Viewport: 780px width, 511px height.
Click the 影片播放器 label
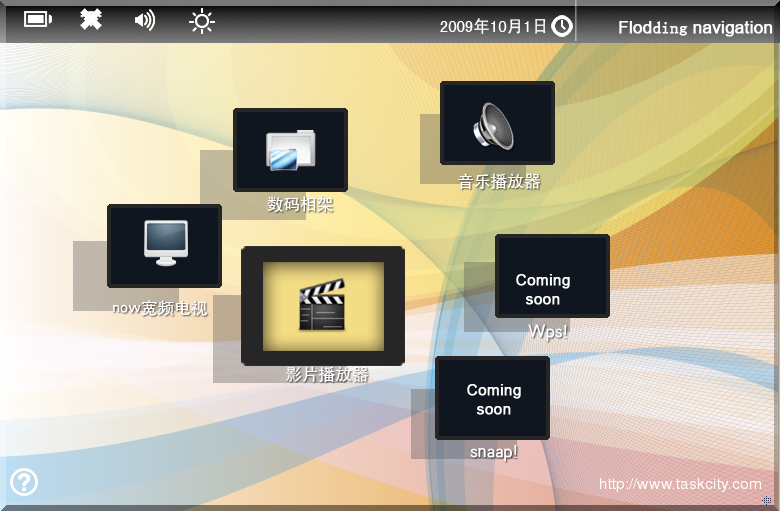pyautogui.click(x=327, y=375)
